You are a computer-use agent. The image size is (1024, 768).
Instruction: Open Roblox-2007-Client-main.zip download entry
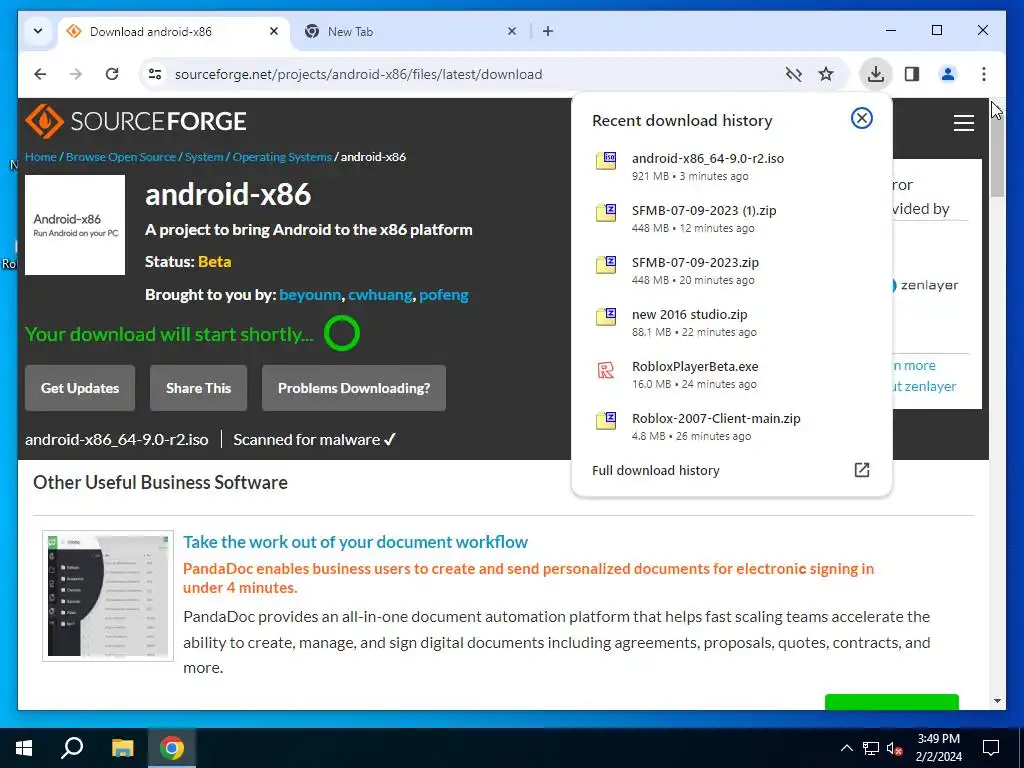click(x=731, y=427)
